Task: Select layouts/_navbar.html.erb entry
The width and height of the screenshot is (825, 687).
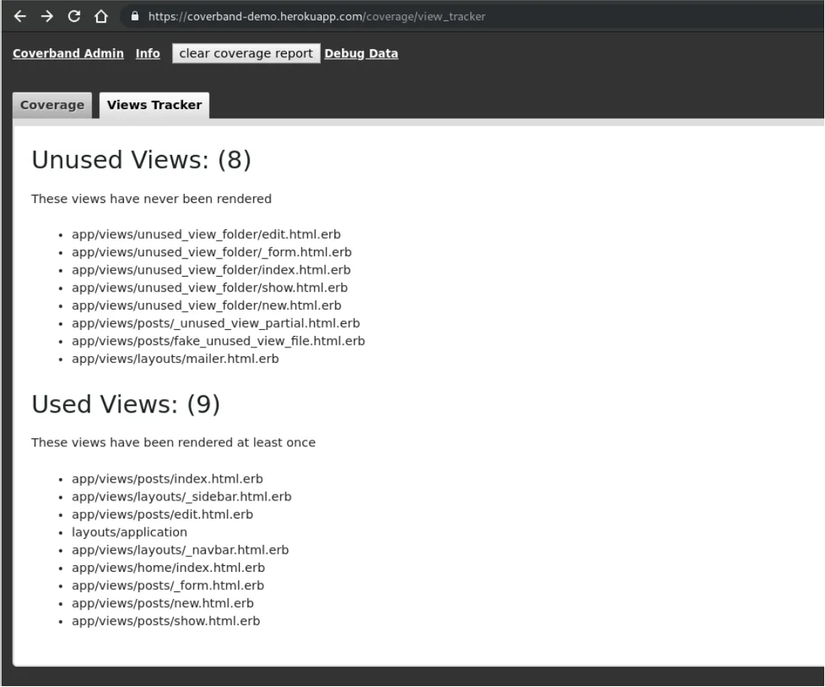Action: 180,551
